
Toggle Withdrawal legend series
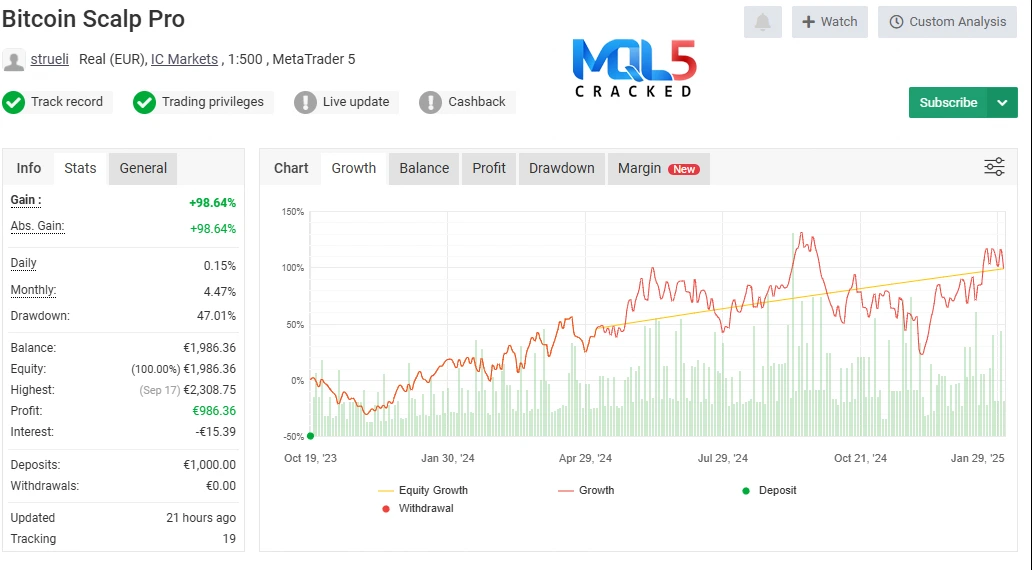coord(418,508)
